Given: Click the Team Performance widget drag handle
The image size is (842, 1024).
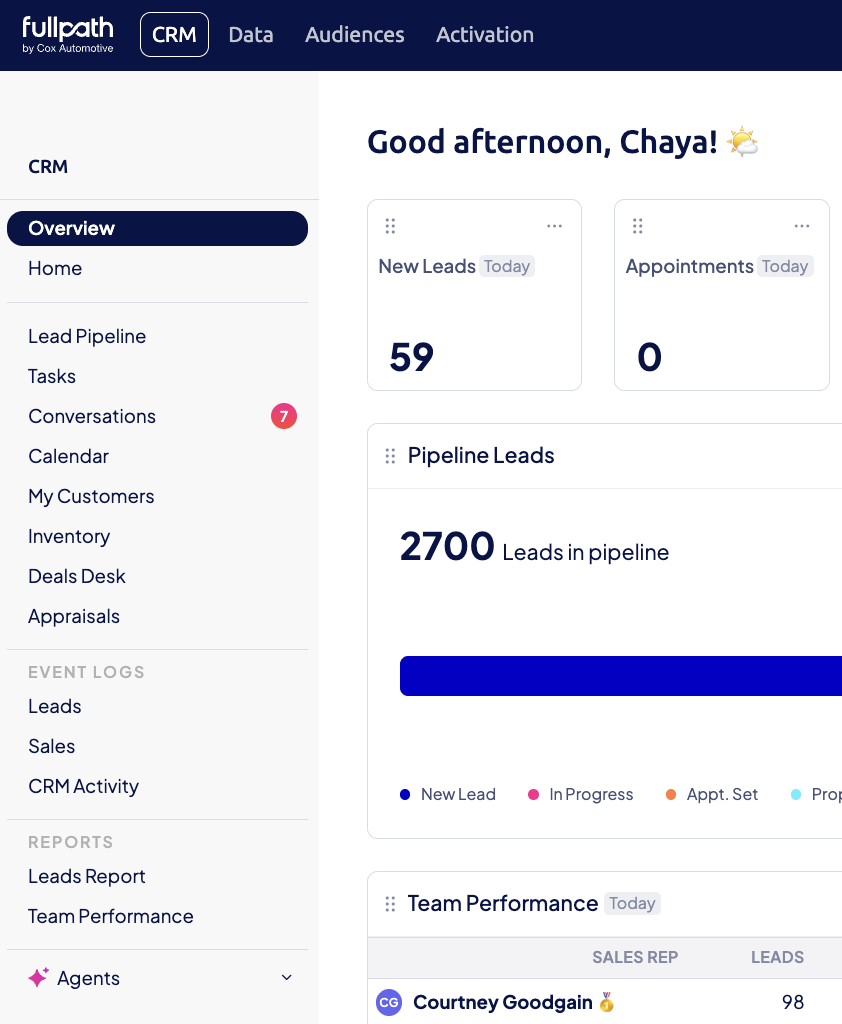Looking at the screenshot, I should click(390, 904).
